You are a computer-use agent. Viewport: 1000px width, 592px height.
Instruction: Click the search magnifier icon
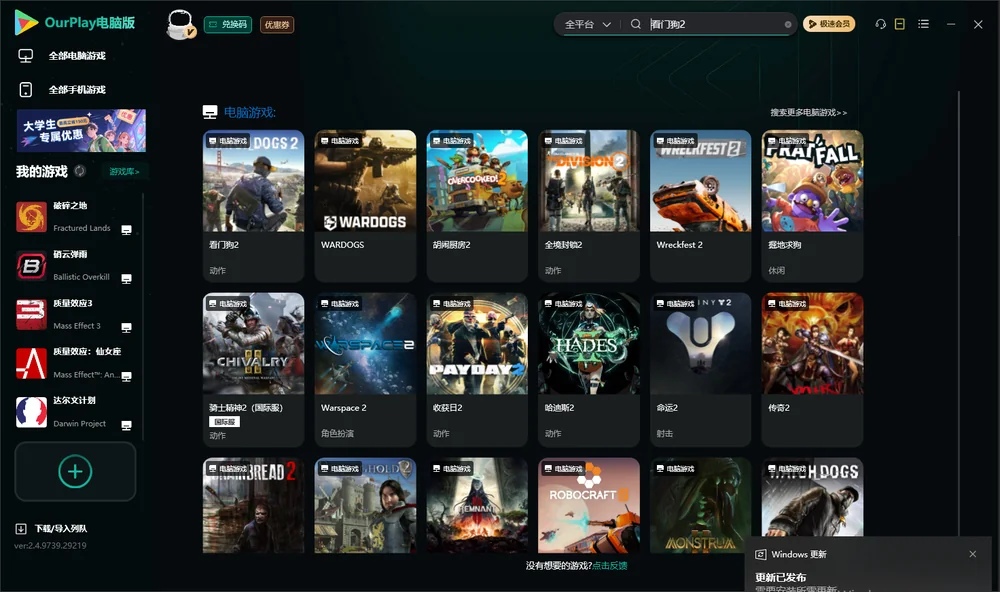click(636, 24)
